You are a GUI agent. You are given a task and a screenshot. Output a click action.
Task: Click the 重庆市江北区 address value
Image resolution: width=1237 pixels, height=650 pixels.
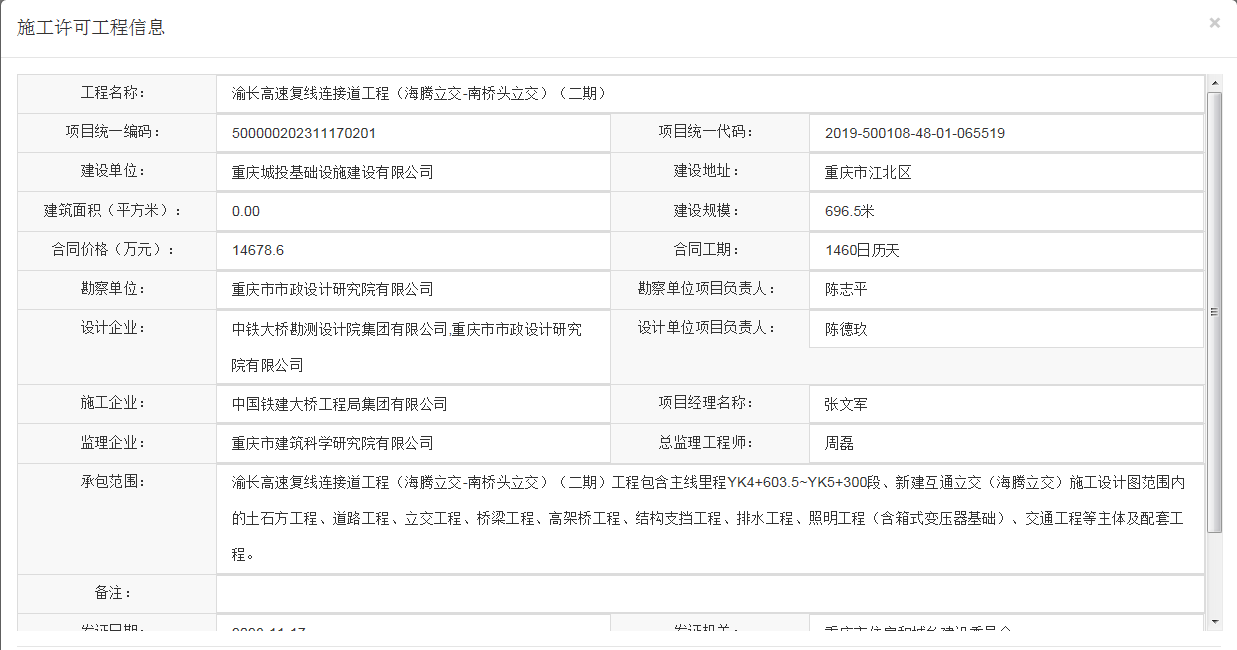tap(868, 172)
